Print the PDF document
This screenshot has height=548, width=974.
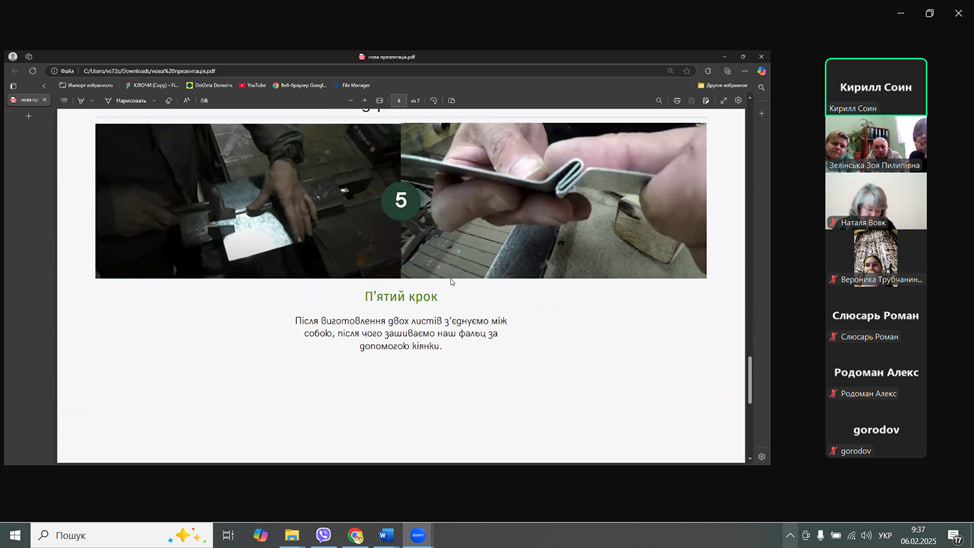677,100
